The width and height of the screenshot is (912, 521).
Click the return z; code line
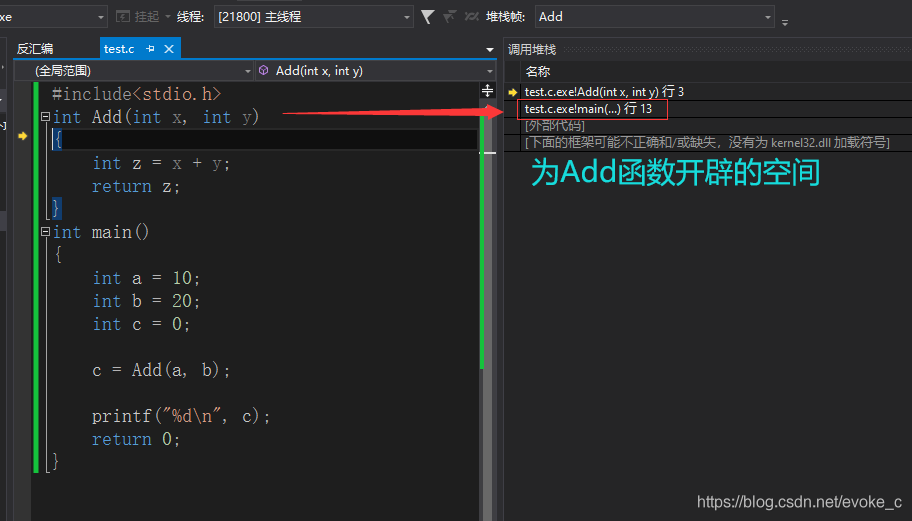tap(136, 187)
